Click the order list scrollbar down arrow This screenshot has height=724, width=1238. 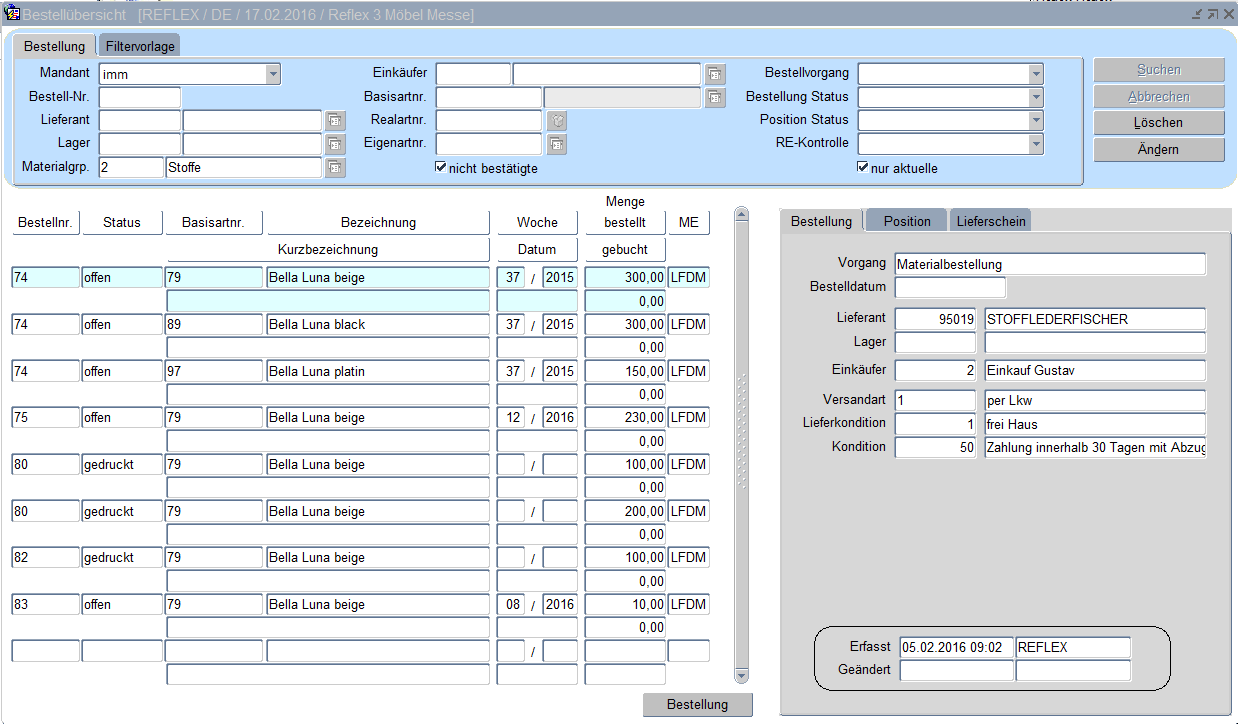point(741,676)
